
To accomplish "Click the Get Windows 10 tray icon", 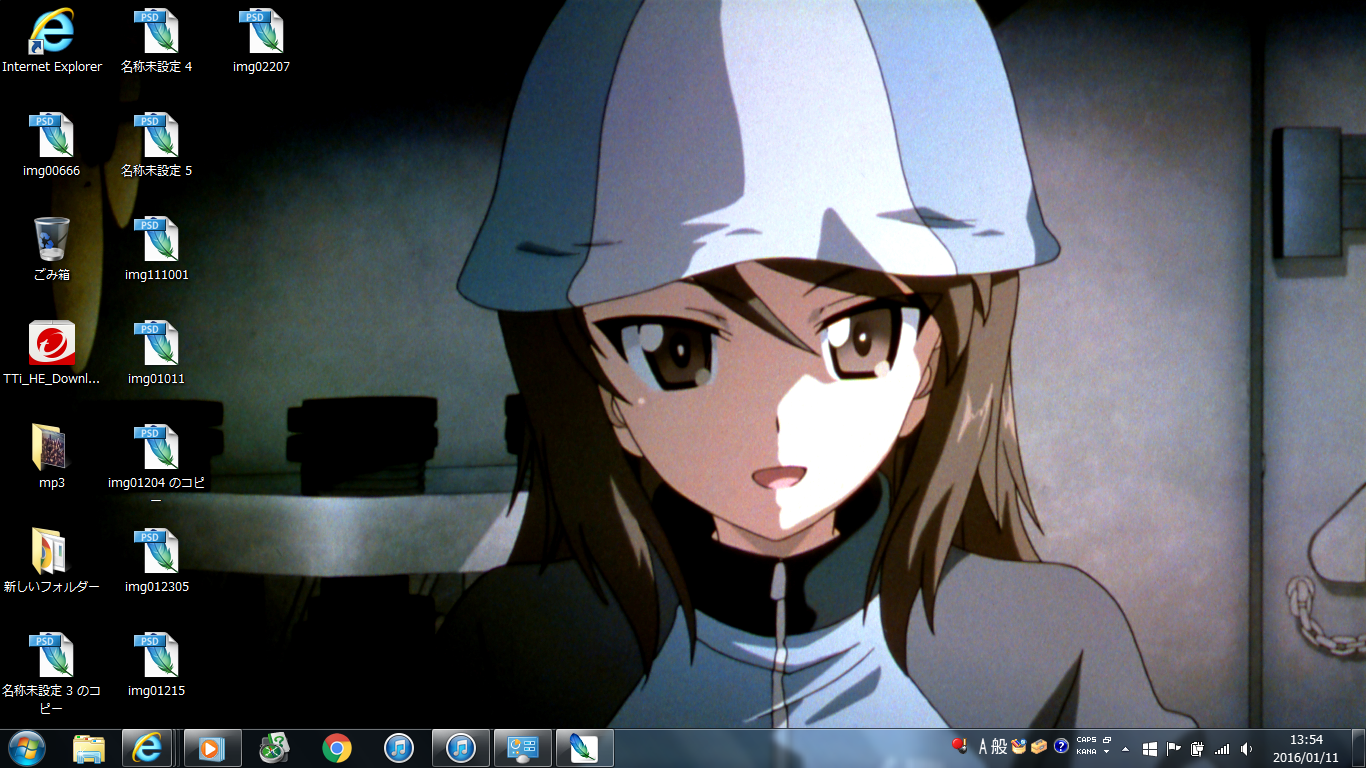I will 1150,748.
